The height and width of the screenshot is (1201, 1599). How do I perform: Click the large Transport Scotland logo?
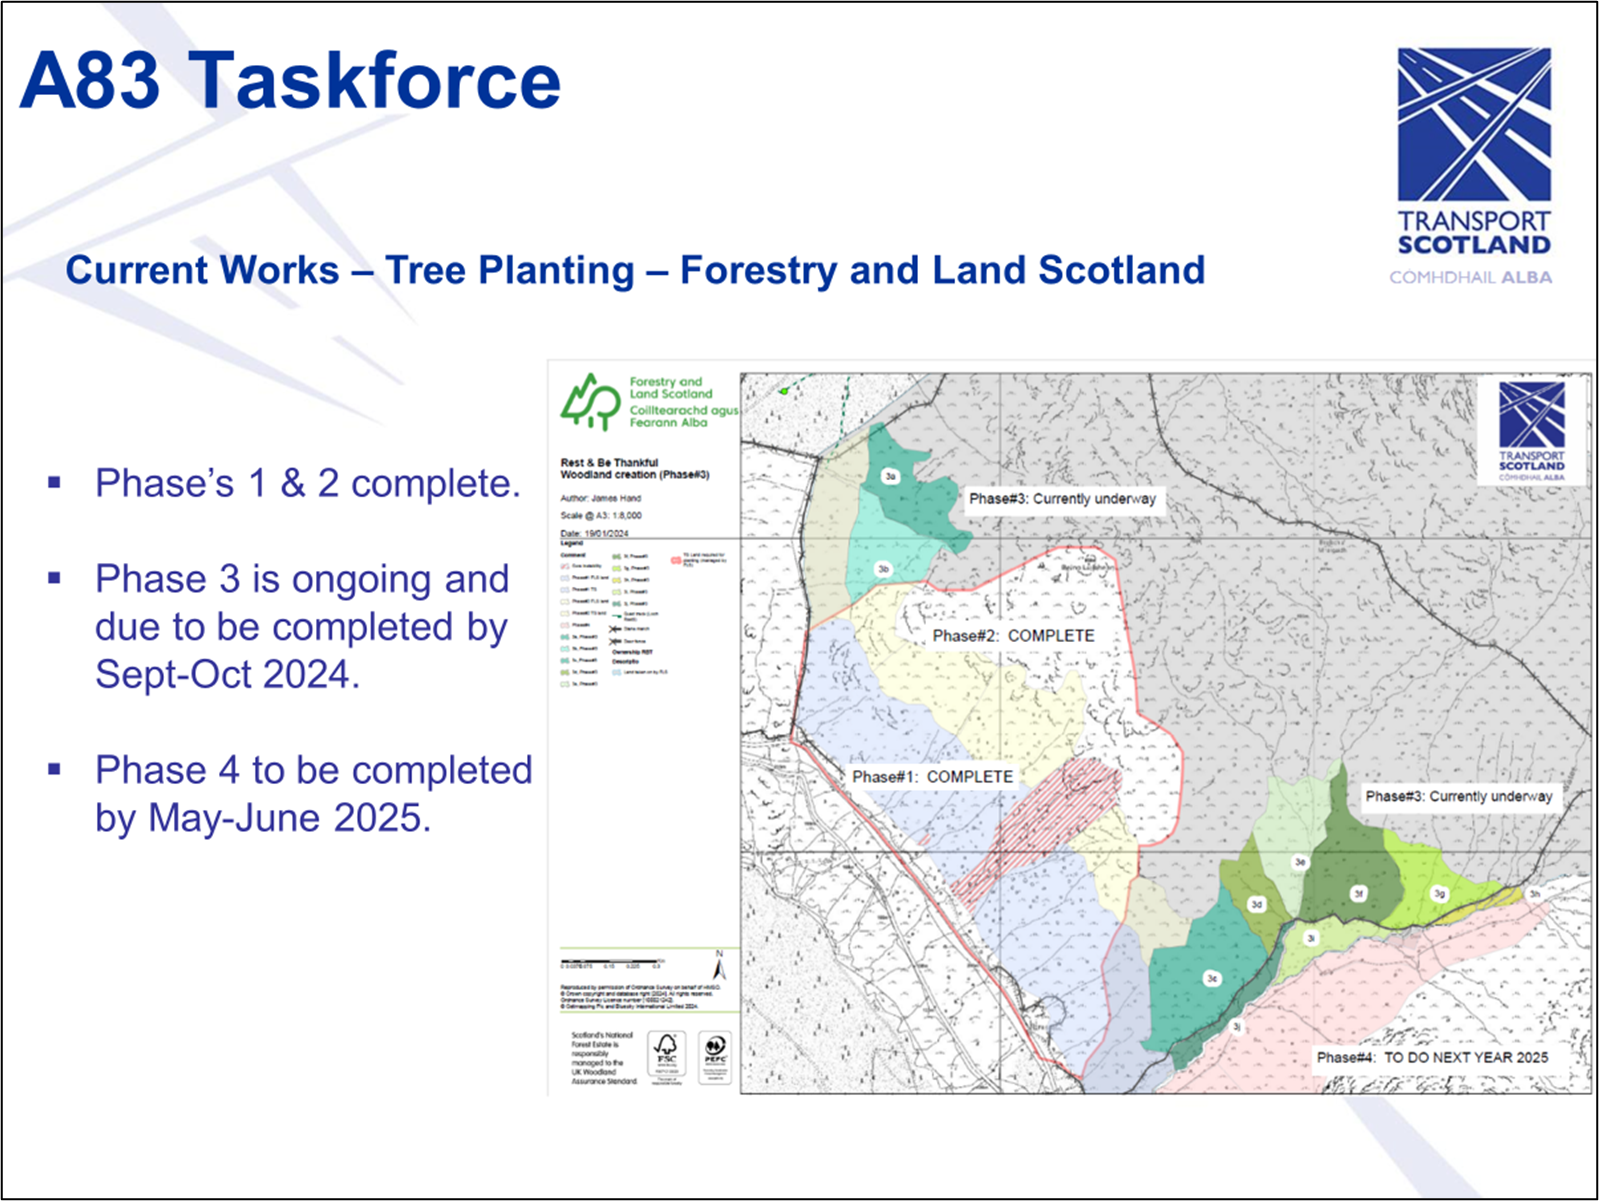tap(1473, 150)
